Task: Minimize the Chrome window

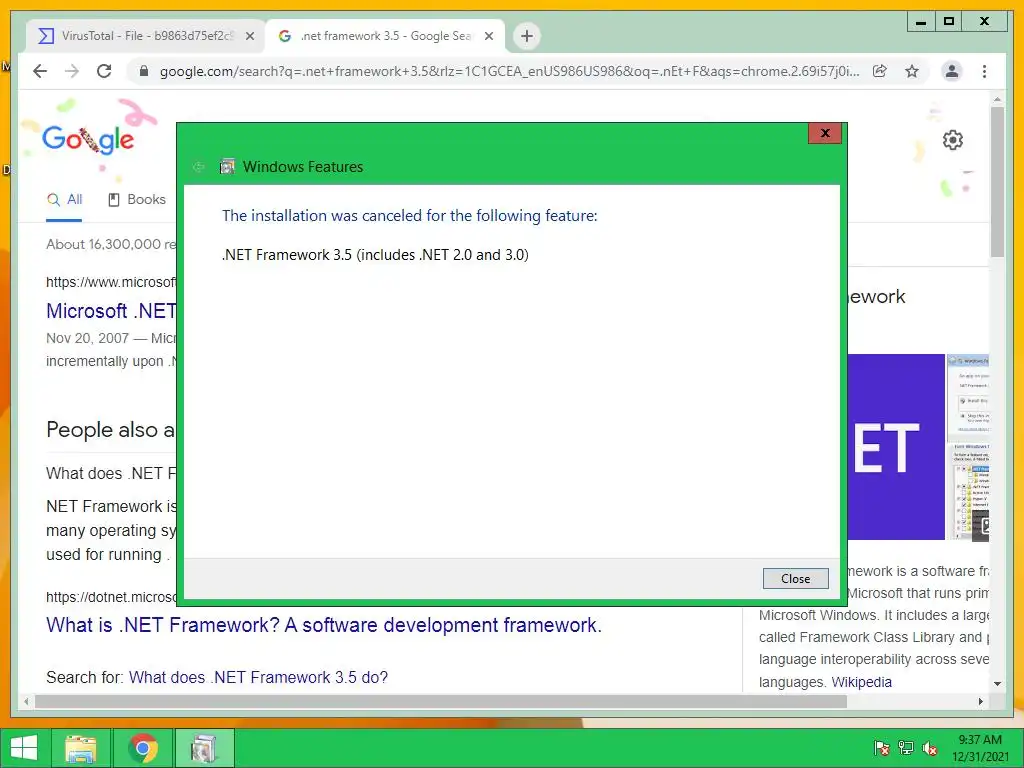Action: (921, 22)
